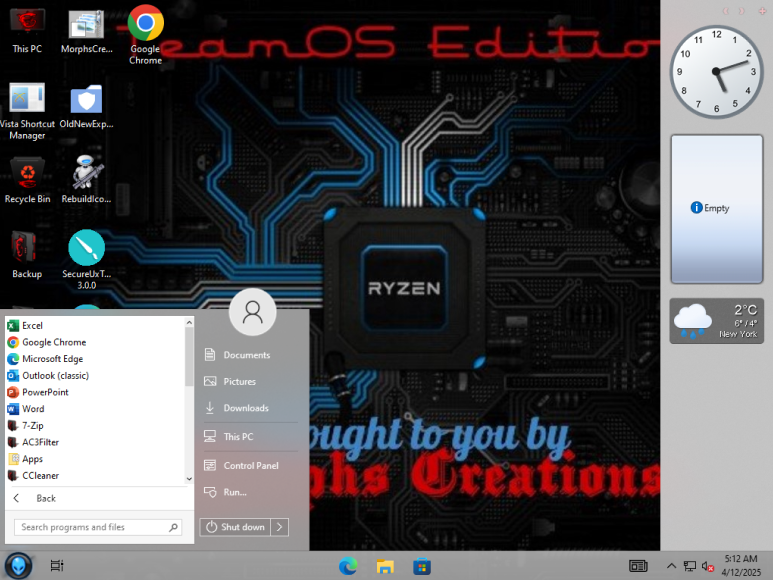Expand the Apps folder in the start menu
Image resolution: width=773 pixels, height=580 pixels.
(96, 459)
